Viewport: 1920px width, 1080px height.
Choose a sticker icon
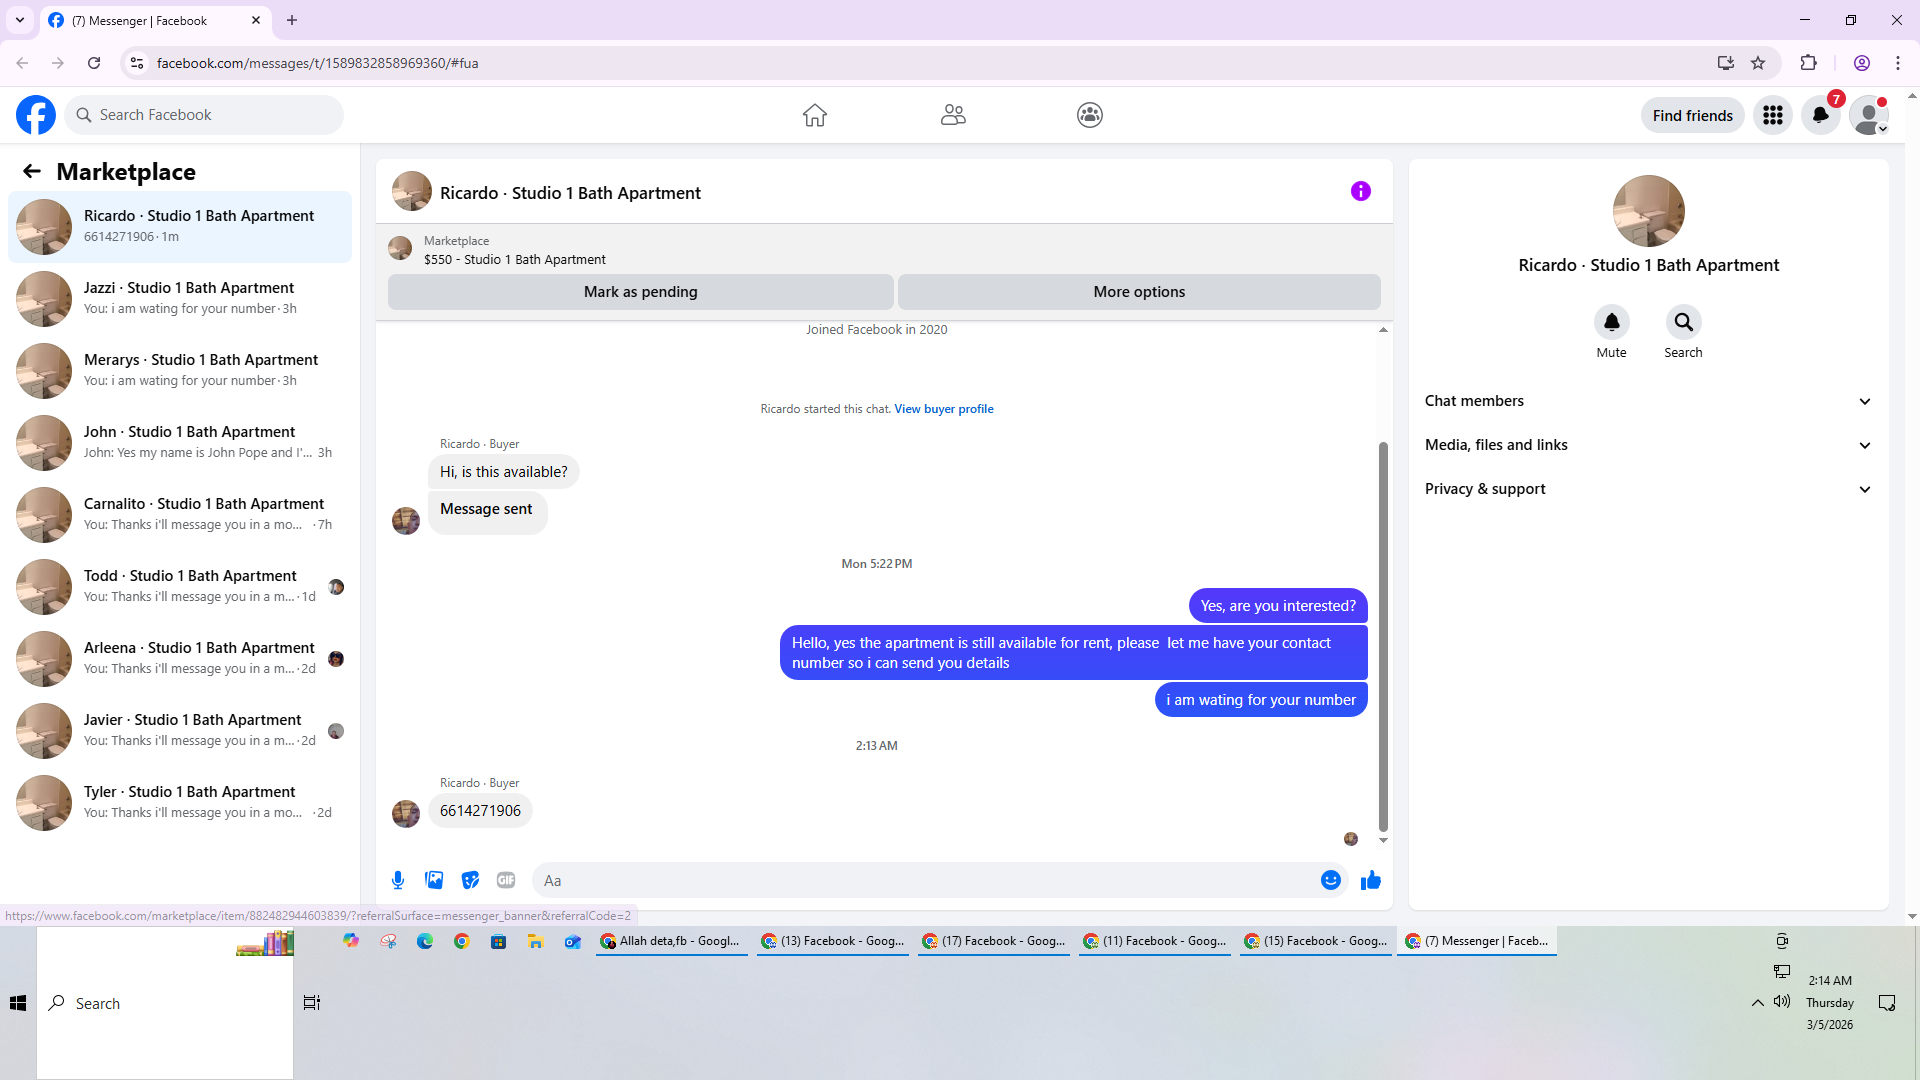(x=470, y=880)
